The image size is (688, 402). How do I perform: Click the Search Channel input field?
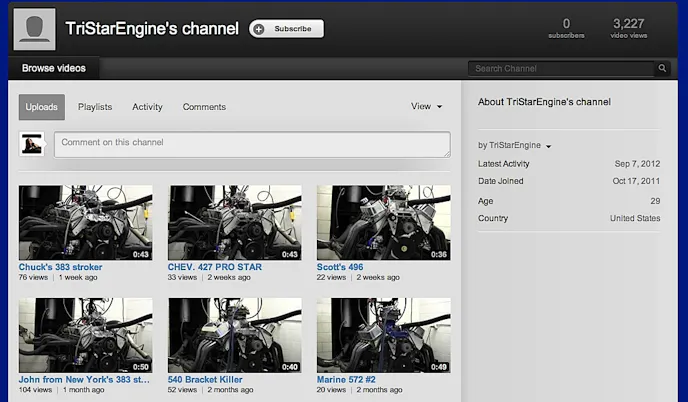tap(560, 69)
